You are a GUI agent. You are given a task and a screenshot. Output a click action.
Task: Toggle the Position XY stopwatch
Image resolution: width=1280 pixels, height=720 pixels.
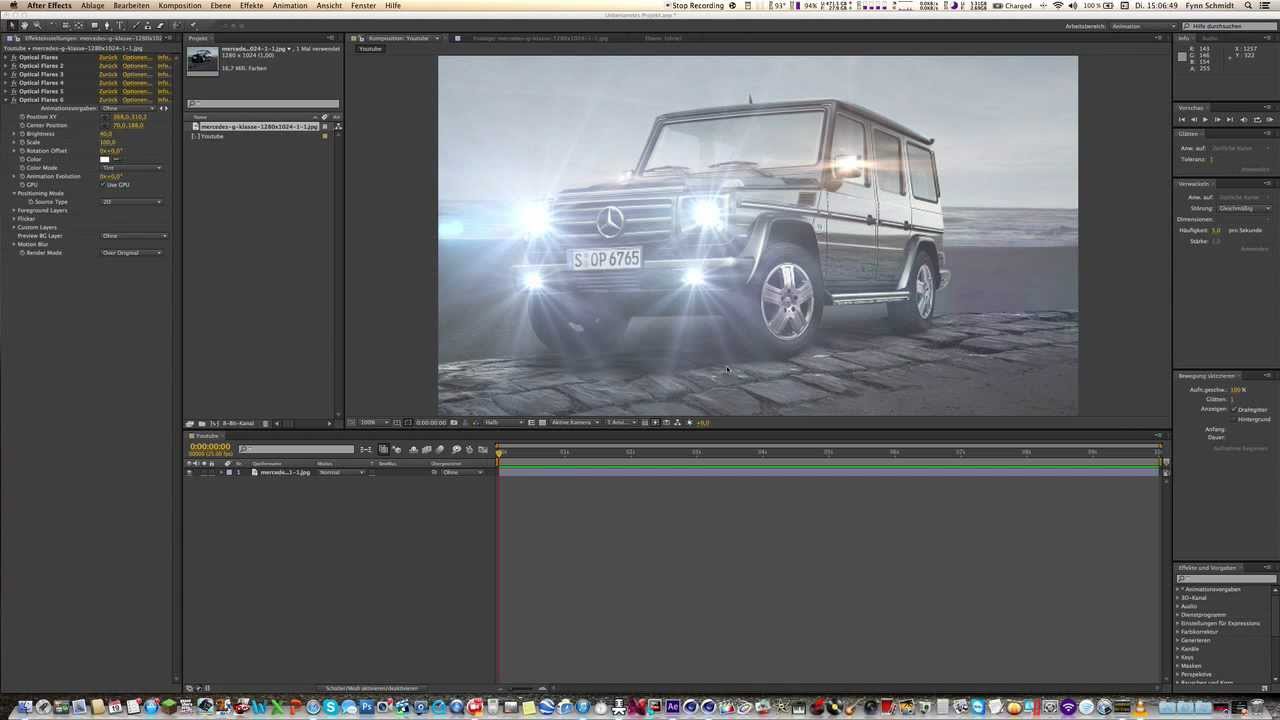pyautogui.click(x=22, y=117)
